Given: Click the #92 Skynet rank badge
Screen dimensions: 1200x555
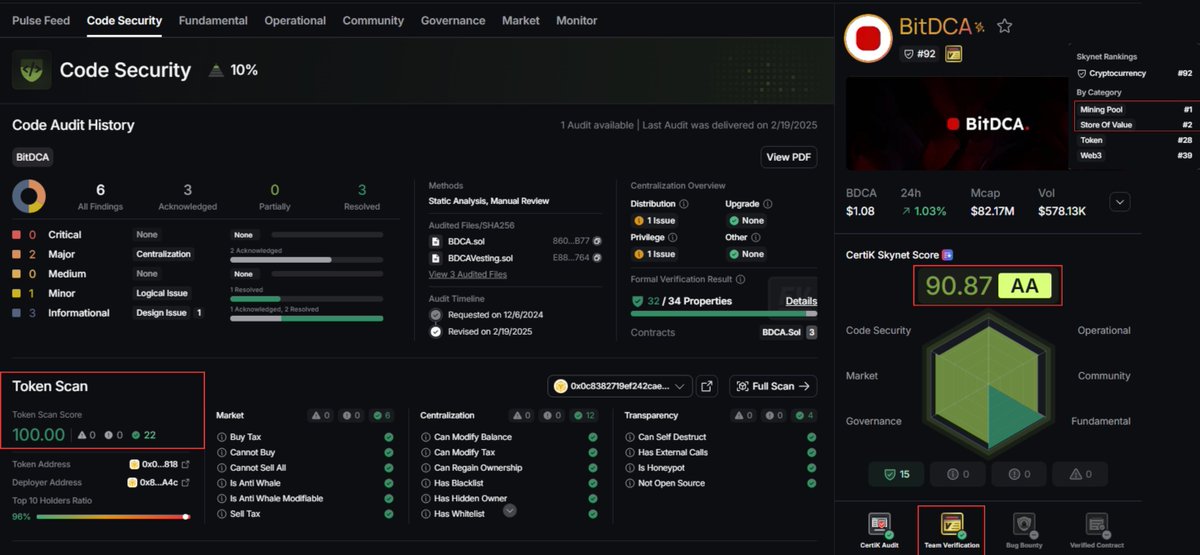Looking at the screenshot, I should tap(919, 54).
